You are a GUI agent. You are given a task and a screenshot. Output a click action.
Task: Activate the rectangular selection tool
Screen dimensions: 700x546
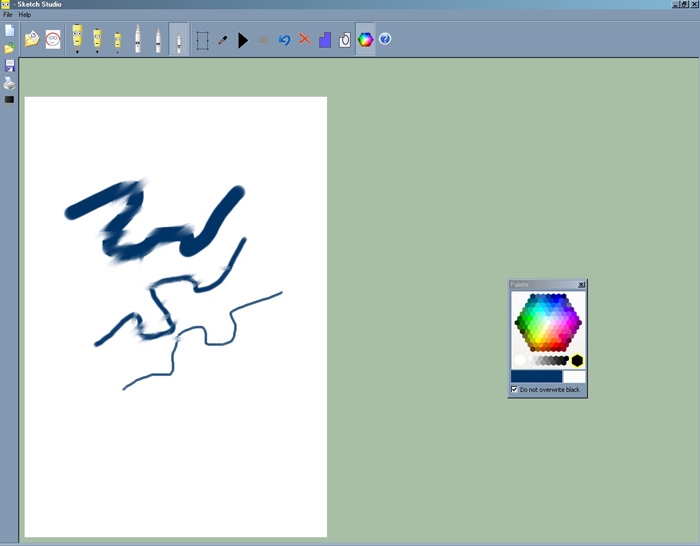pyautogui.click(x=202, y=40)
